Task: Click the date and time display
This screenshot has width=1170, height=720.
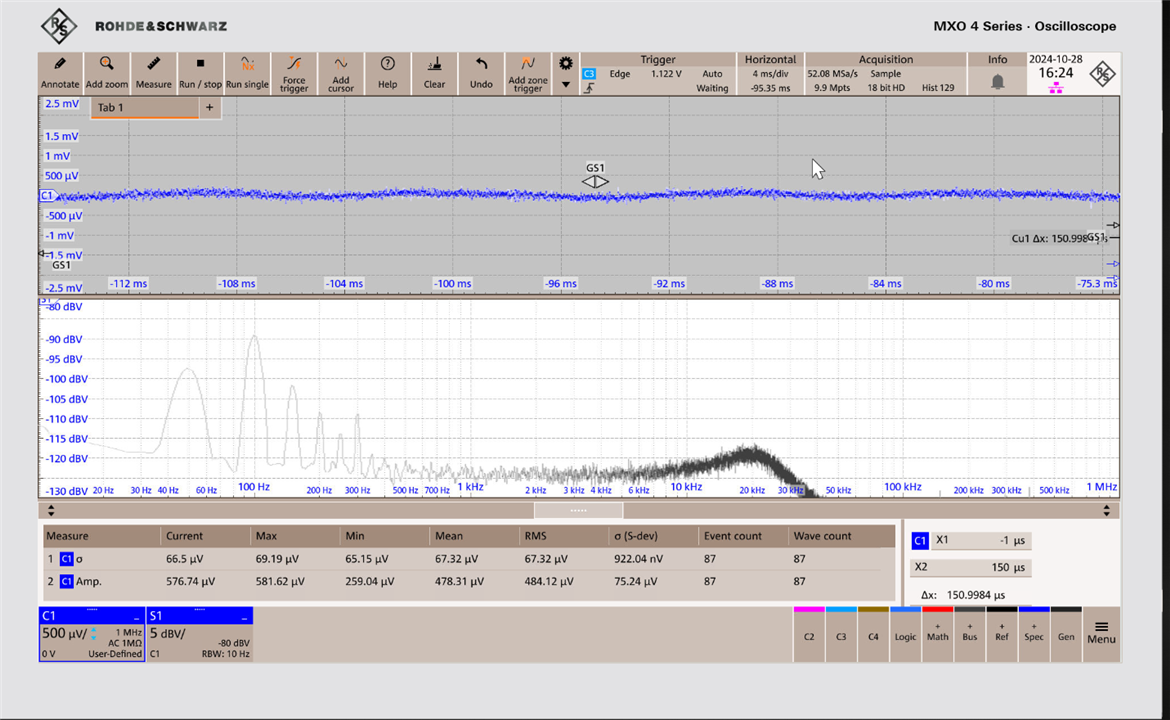Action: (x=1055, y=67)
